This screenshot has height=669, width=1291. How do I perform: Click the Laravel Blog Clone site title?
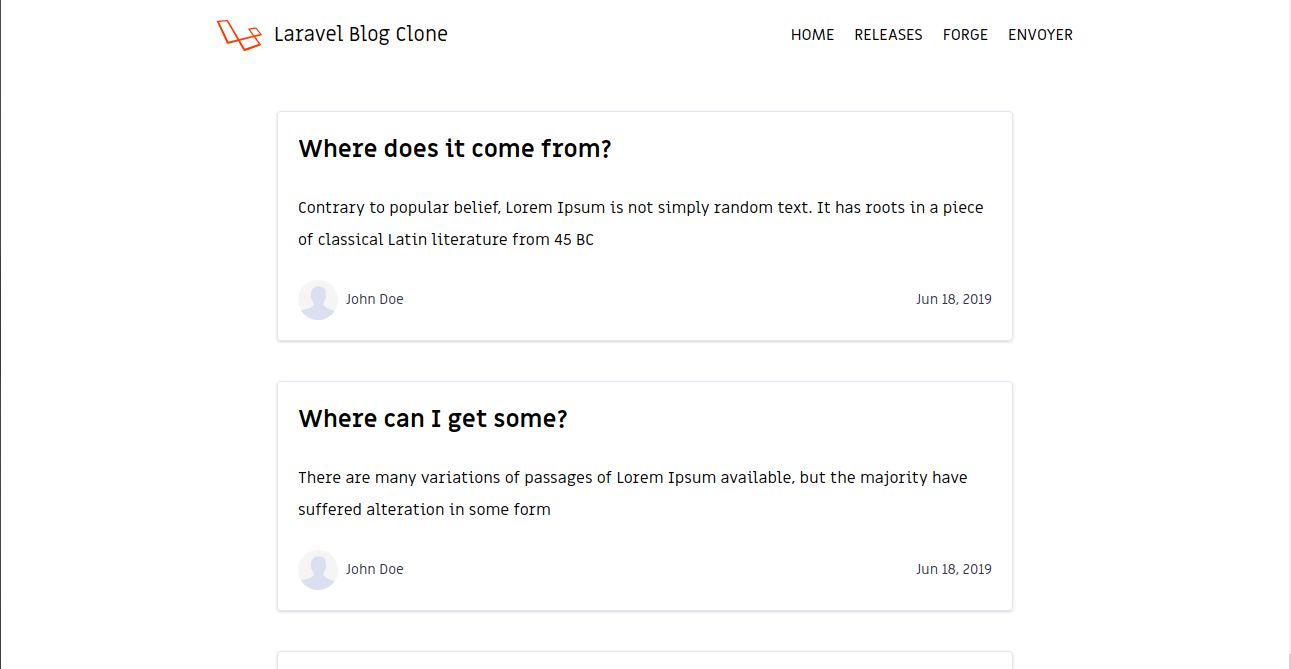pos(361,34)
